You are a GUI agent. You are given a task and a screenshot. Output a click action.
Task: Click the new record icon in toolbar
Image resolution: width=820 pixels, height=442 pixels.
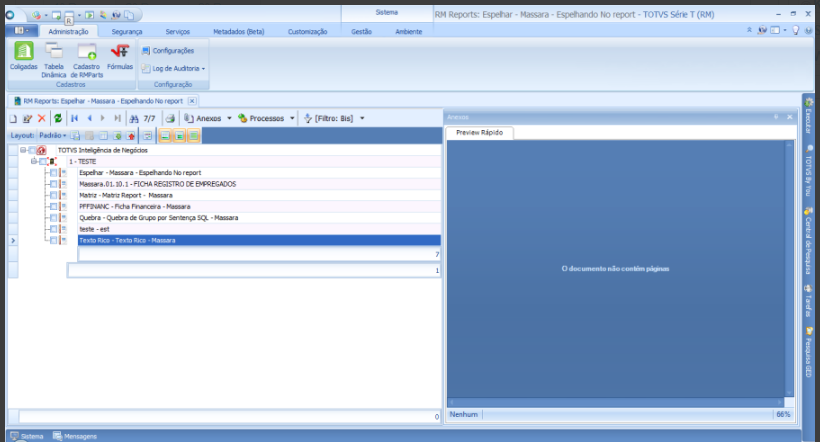[x=13, y=119]
